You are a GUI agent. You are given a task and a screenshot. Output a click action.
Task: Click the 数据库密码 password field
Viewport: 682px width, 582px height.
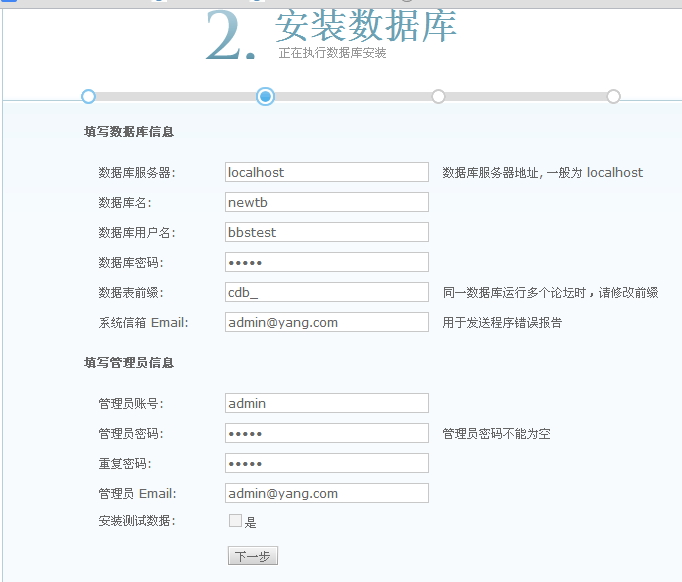click(327, 262)
